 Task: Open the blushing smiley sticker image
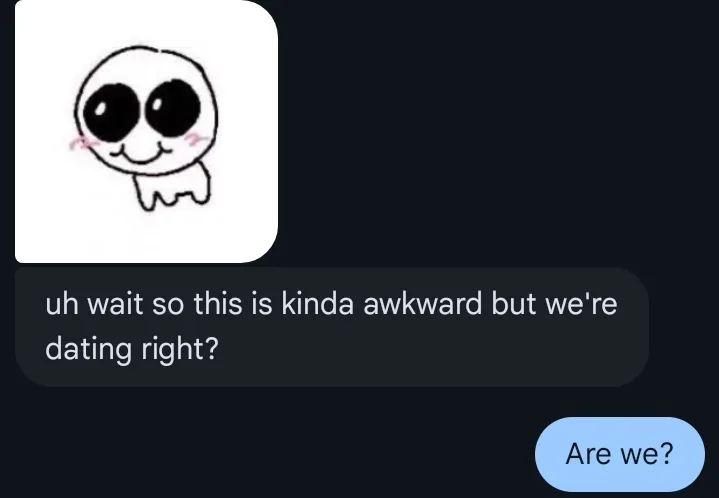pyautogui.click(x=146, y=132)
